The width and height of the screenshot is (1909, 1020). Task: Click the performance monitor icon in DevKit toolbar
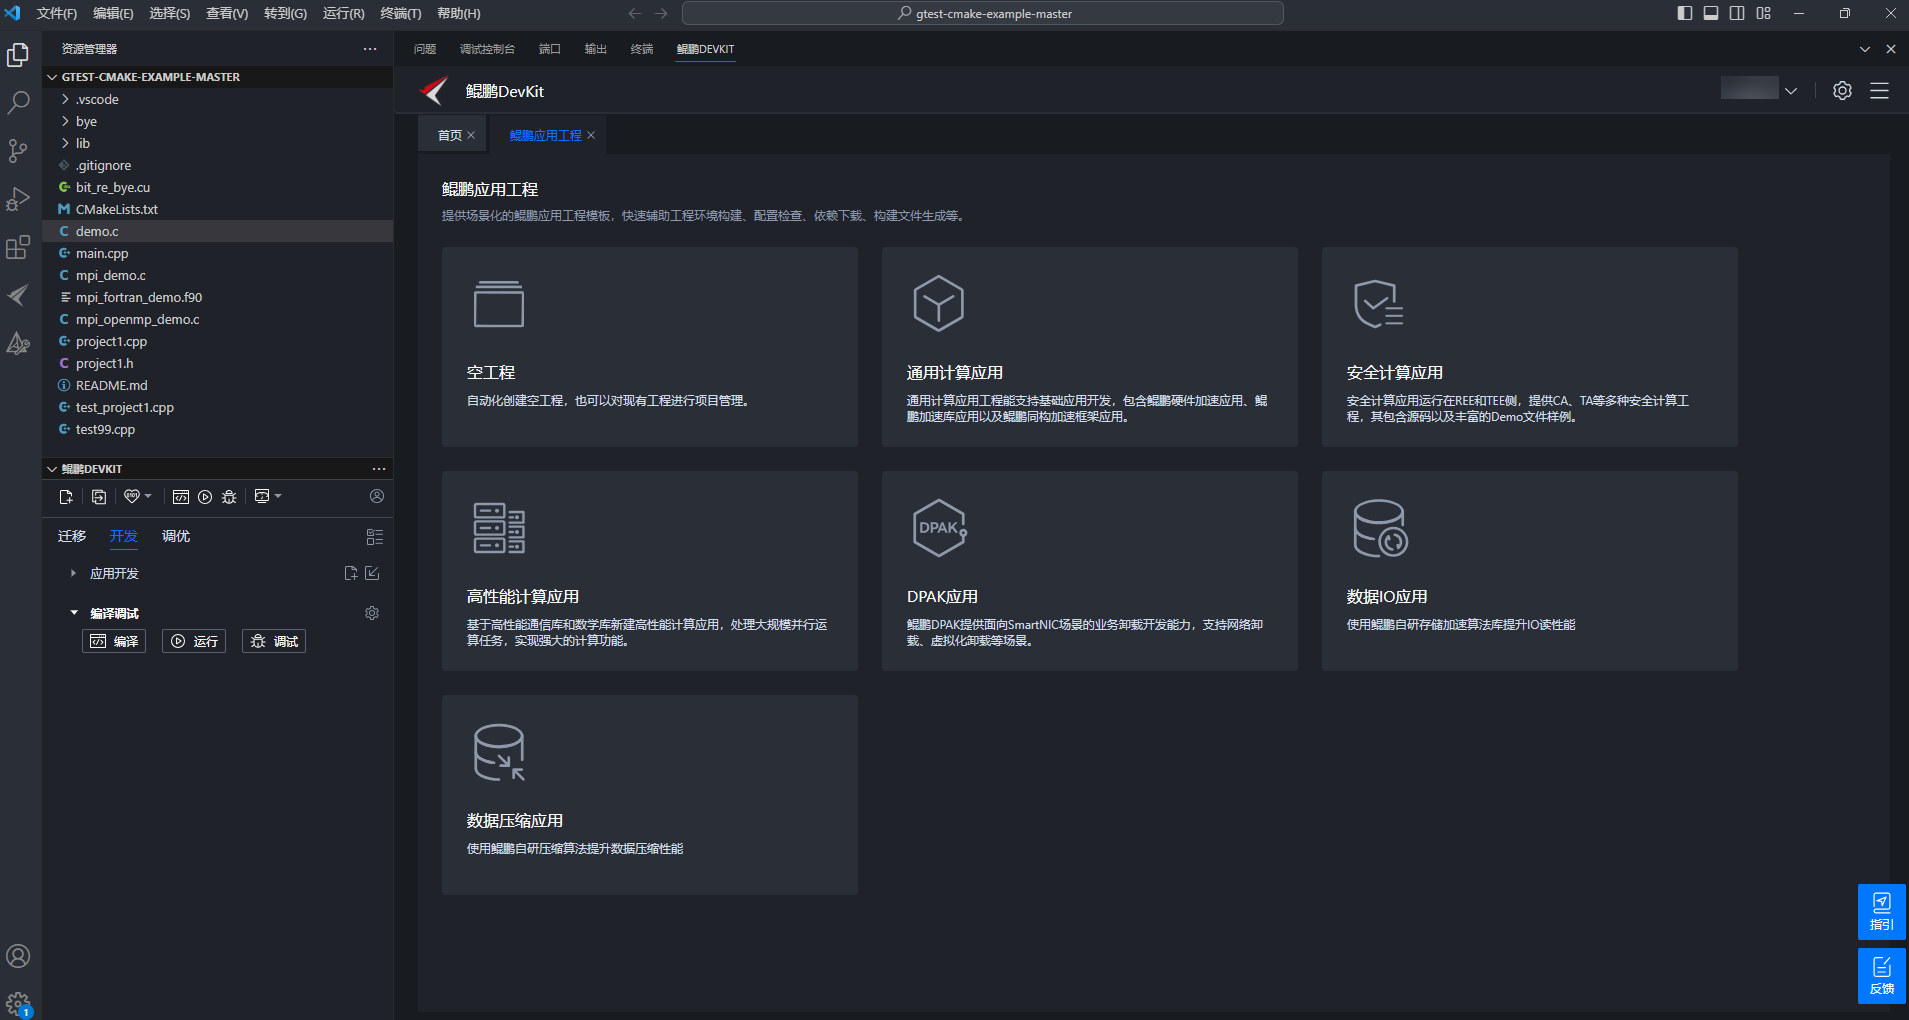tap(262, 497)
